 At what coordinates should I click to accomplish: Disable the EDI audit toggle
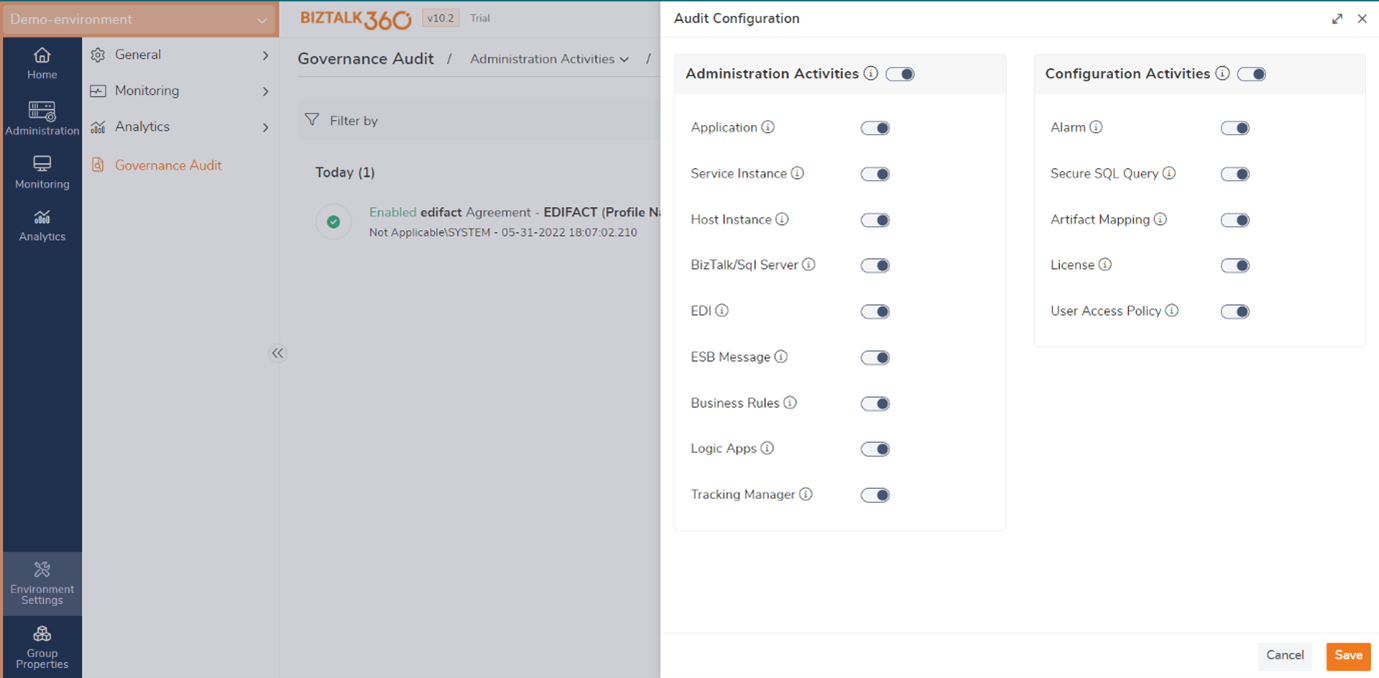[875, 311]
